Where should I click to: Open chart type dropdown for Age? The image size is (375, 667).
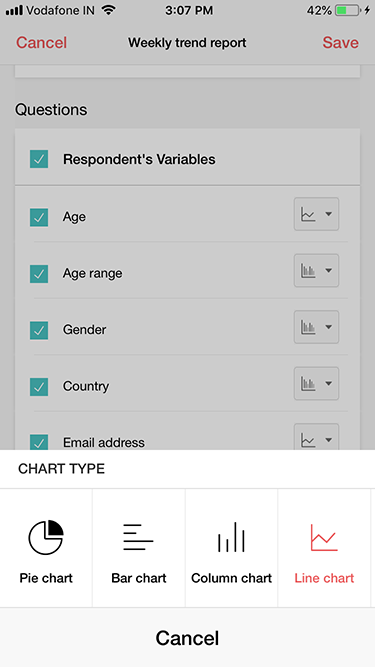coord(316,214)
